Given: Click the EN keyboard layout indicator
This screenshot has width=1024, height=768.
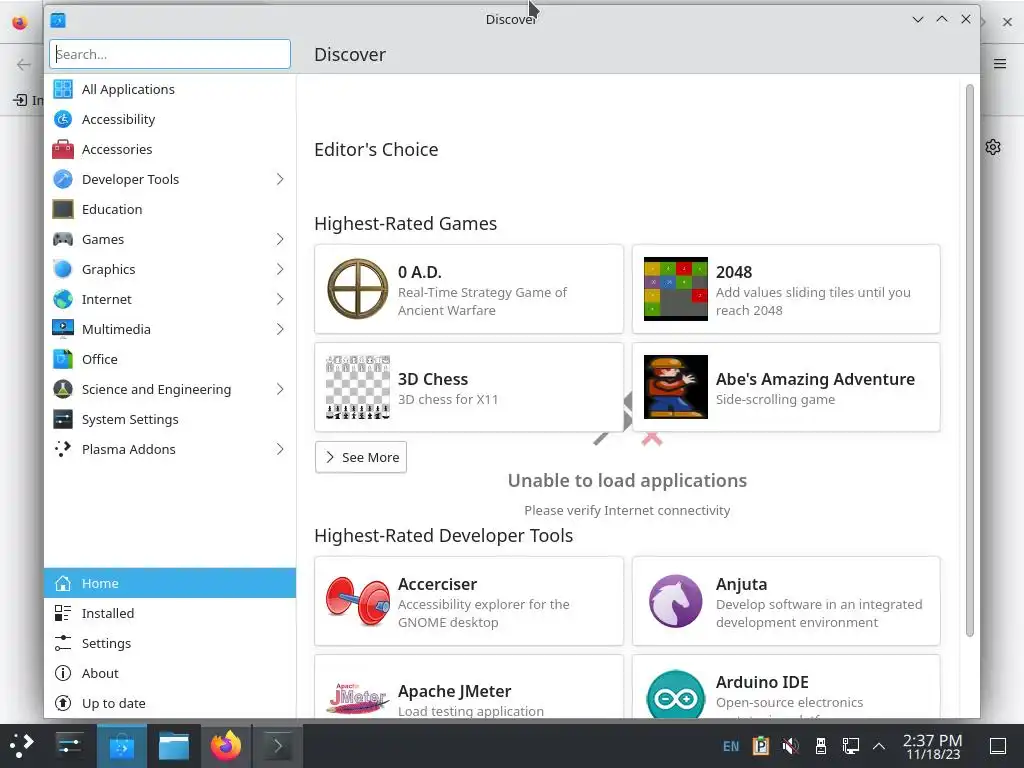Looking at the screenshot, I should [x=731, y=746].
